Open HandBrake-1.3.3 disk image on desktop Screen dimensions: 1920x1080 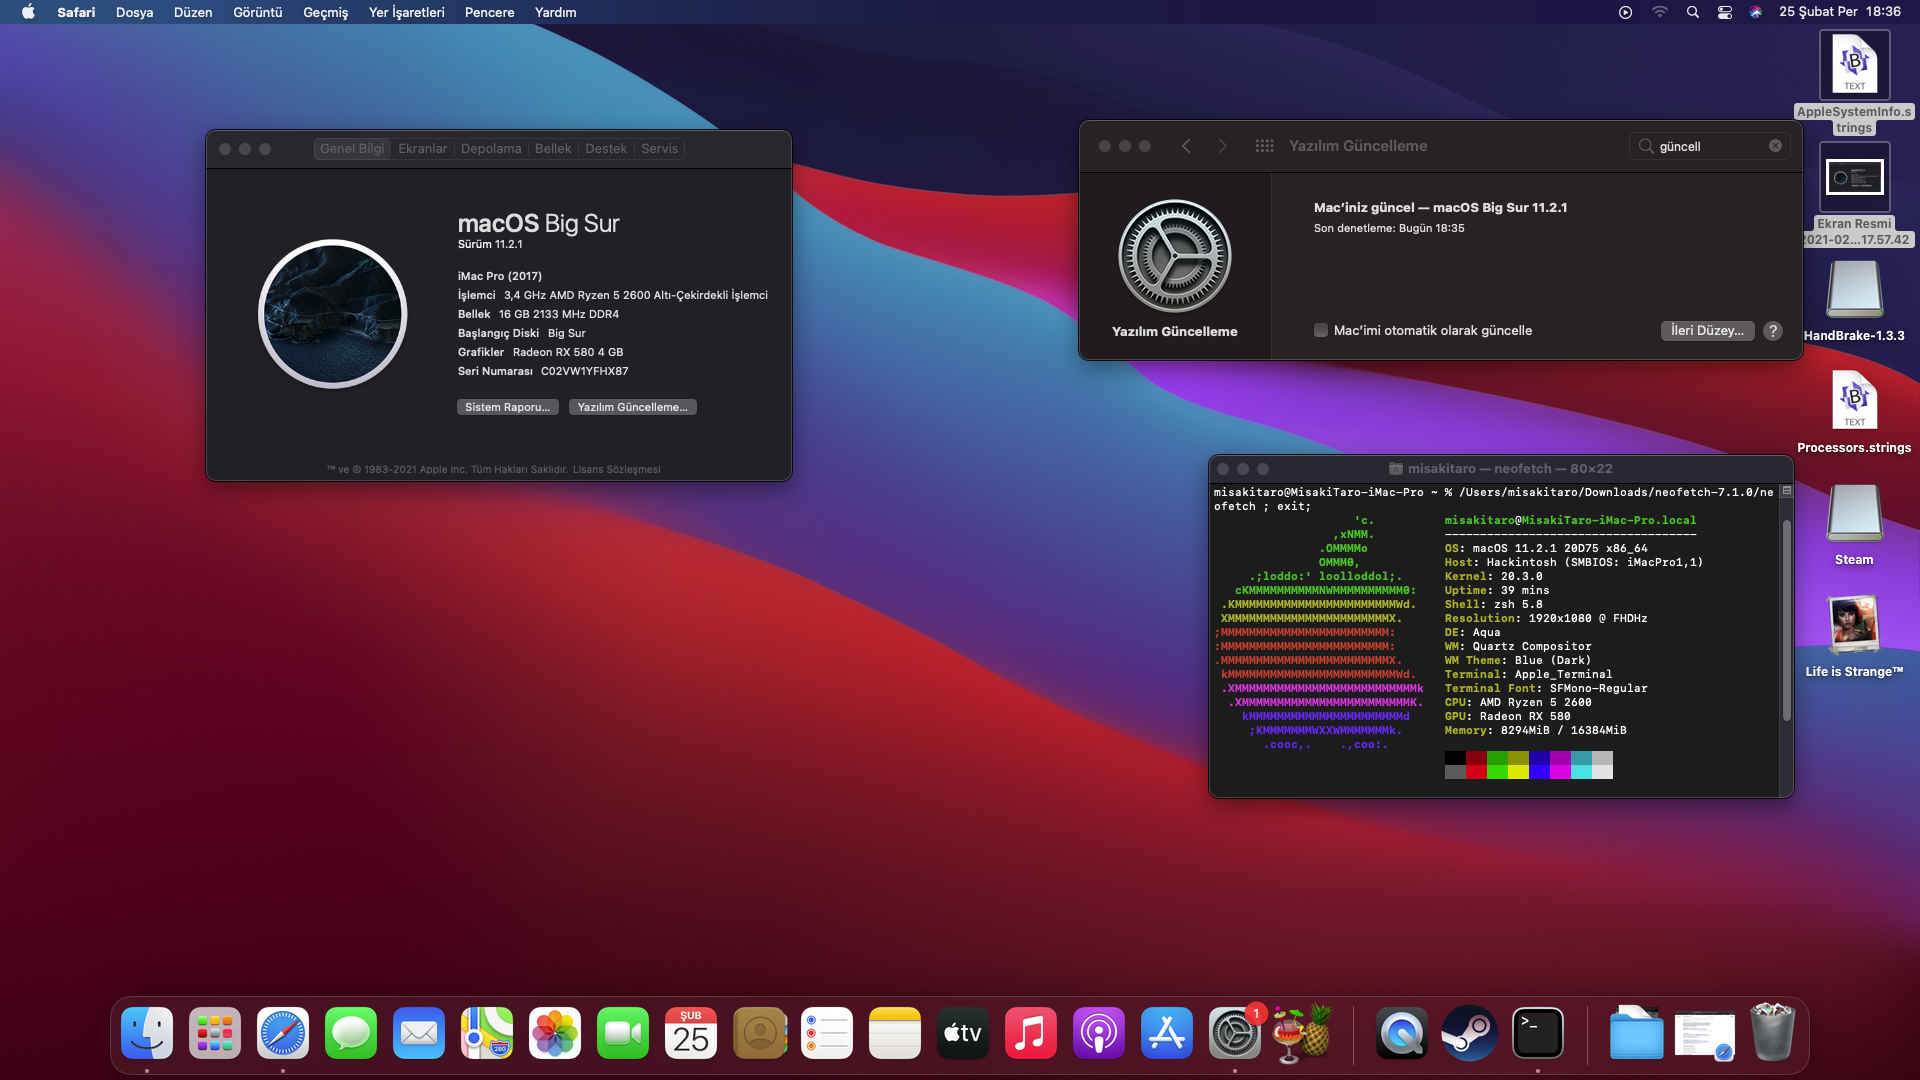point(1853,291)
